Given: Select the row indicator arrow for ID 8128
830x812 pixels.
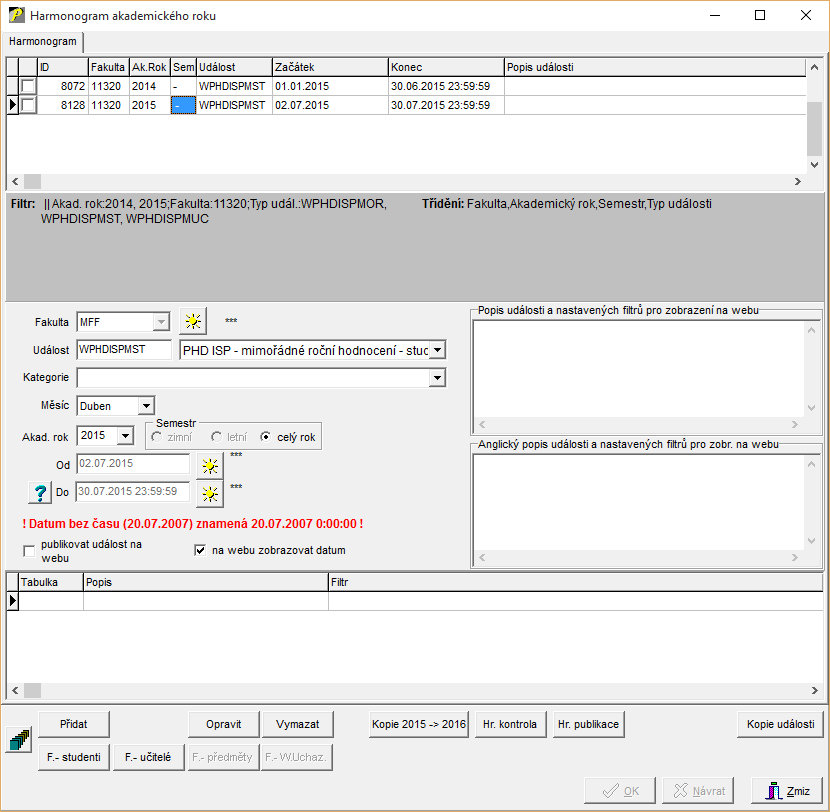Looking at the screenshot, I should 12,105.
